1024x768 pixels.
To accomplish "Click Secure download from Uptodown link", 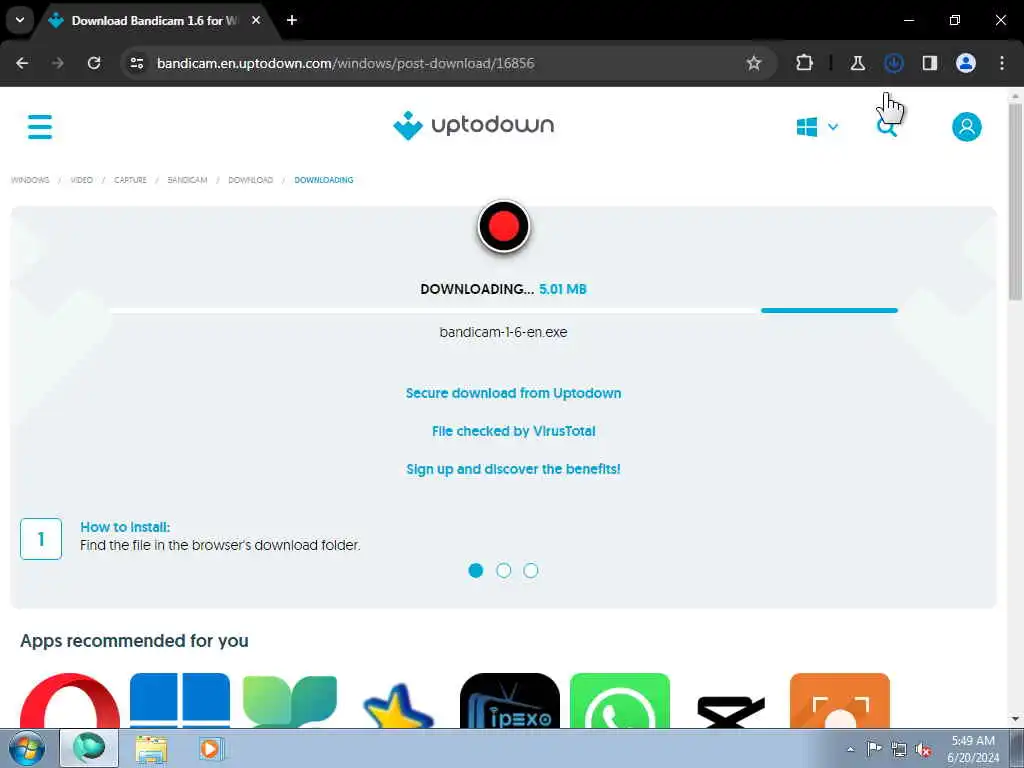I will (x=513, y=393).
